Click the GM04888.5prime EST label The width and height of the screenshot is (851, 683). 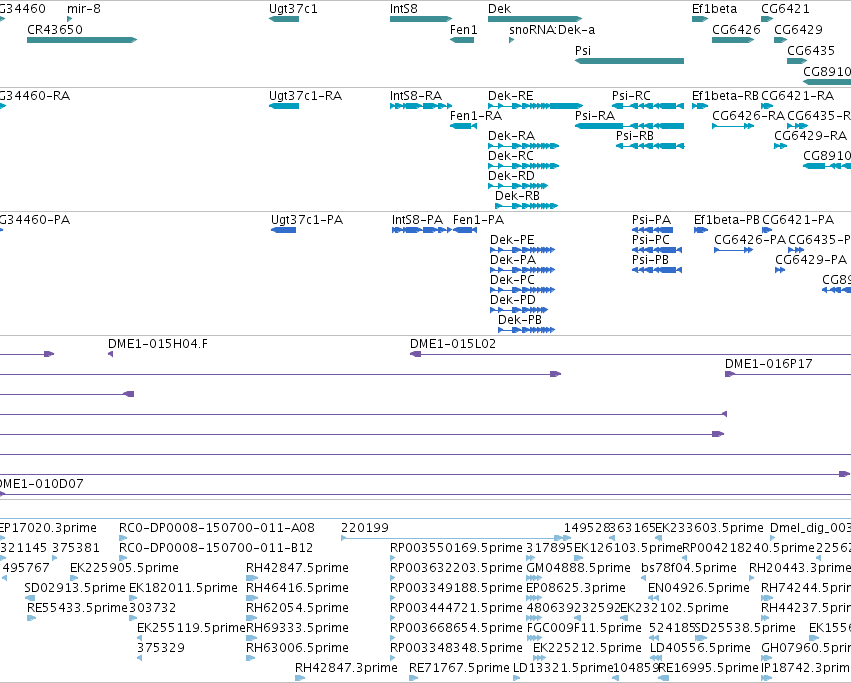(579, 568)
